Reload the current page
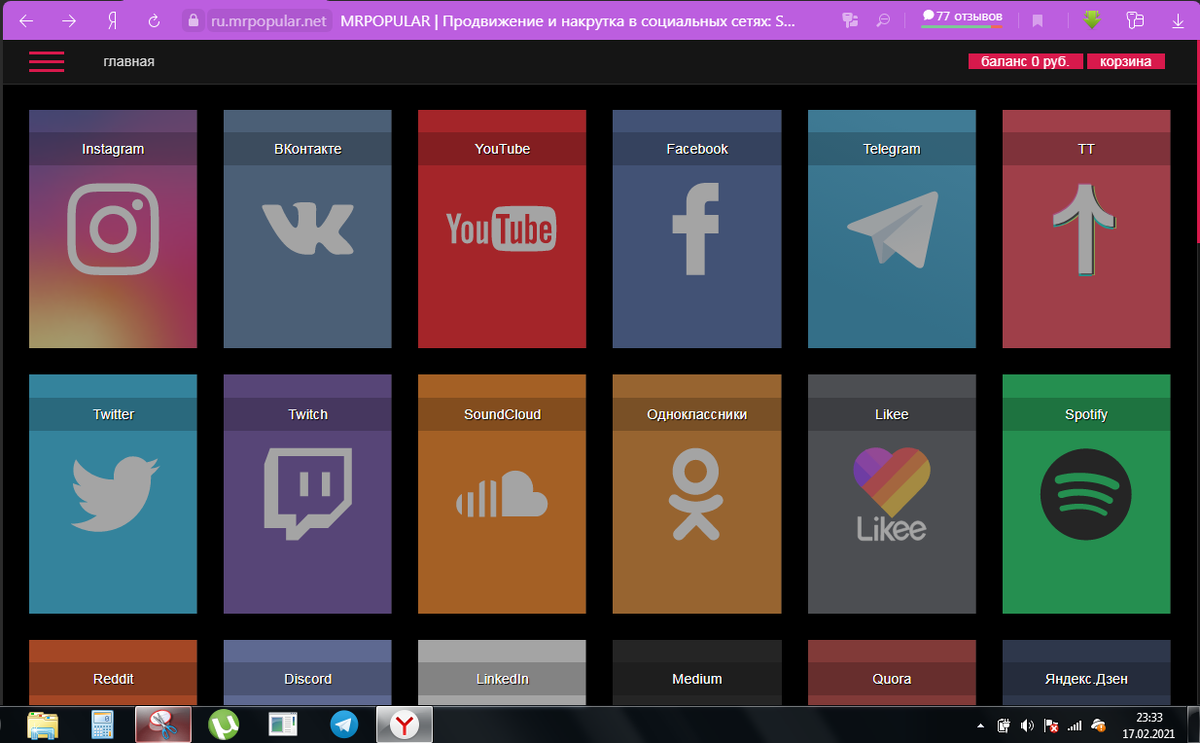The width and height of the screenshot is (1200, 743). click(x=154, y=20)
